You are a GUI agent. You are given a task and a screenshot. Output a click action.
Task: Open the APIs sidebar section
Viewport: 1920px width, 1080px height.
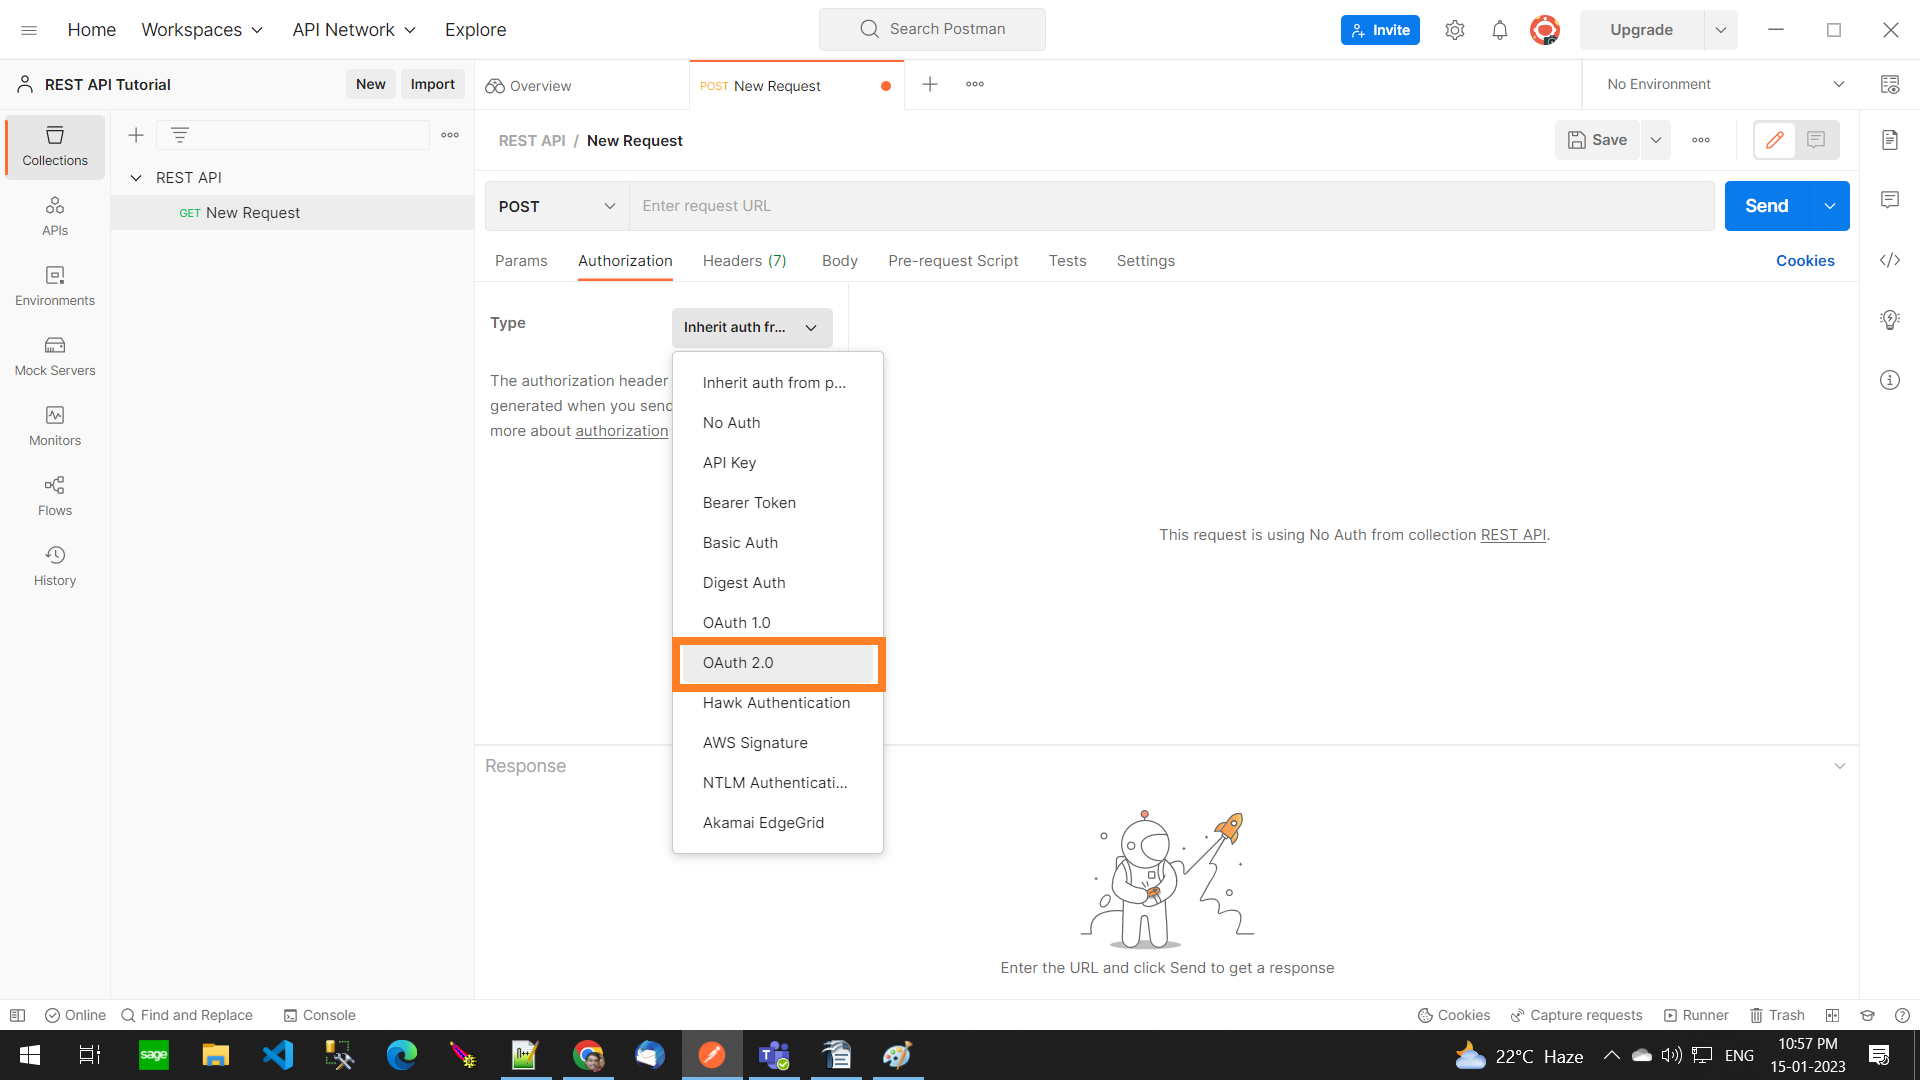coord(55,216)
